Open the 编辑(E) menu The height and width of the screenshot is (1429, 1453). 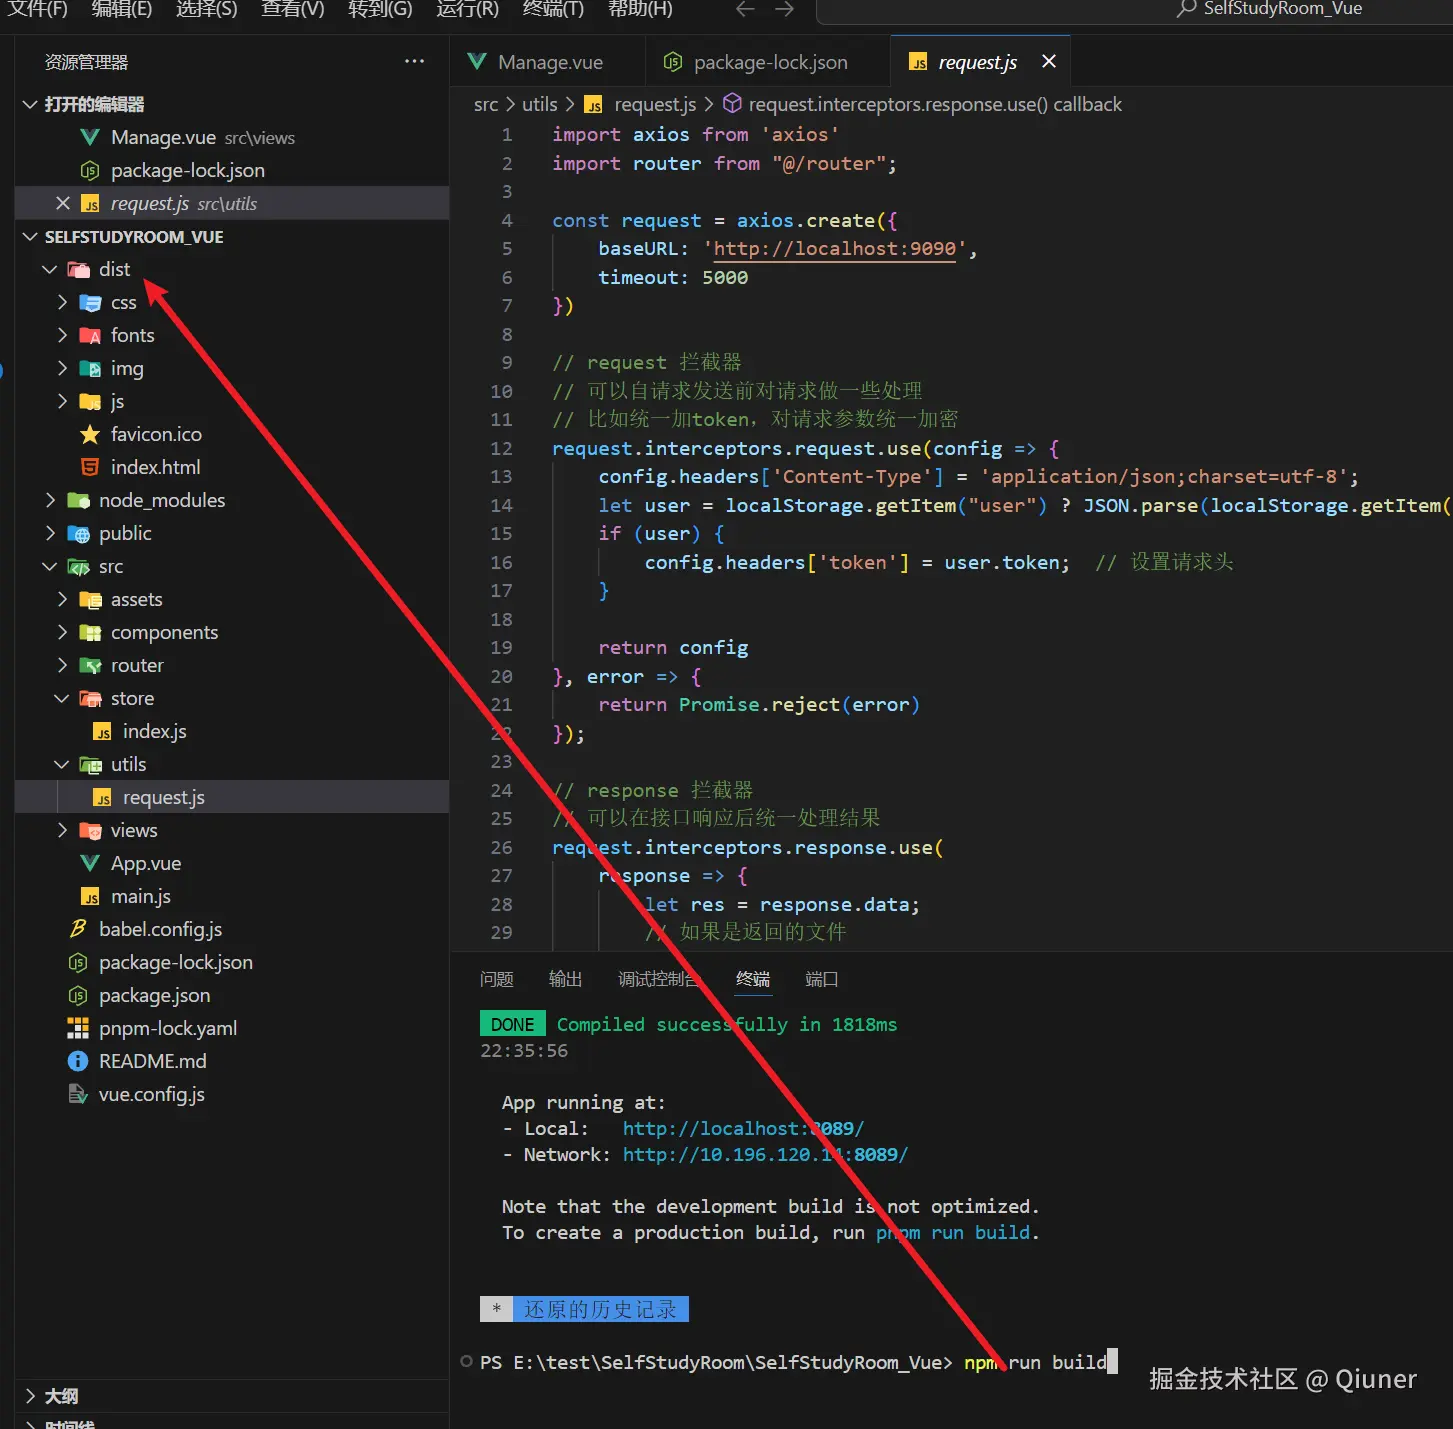pyautogui.click(x=122, y=9)
